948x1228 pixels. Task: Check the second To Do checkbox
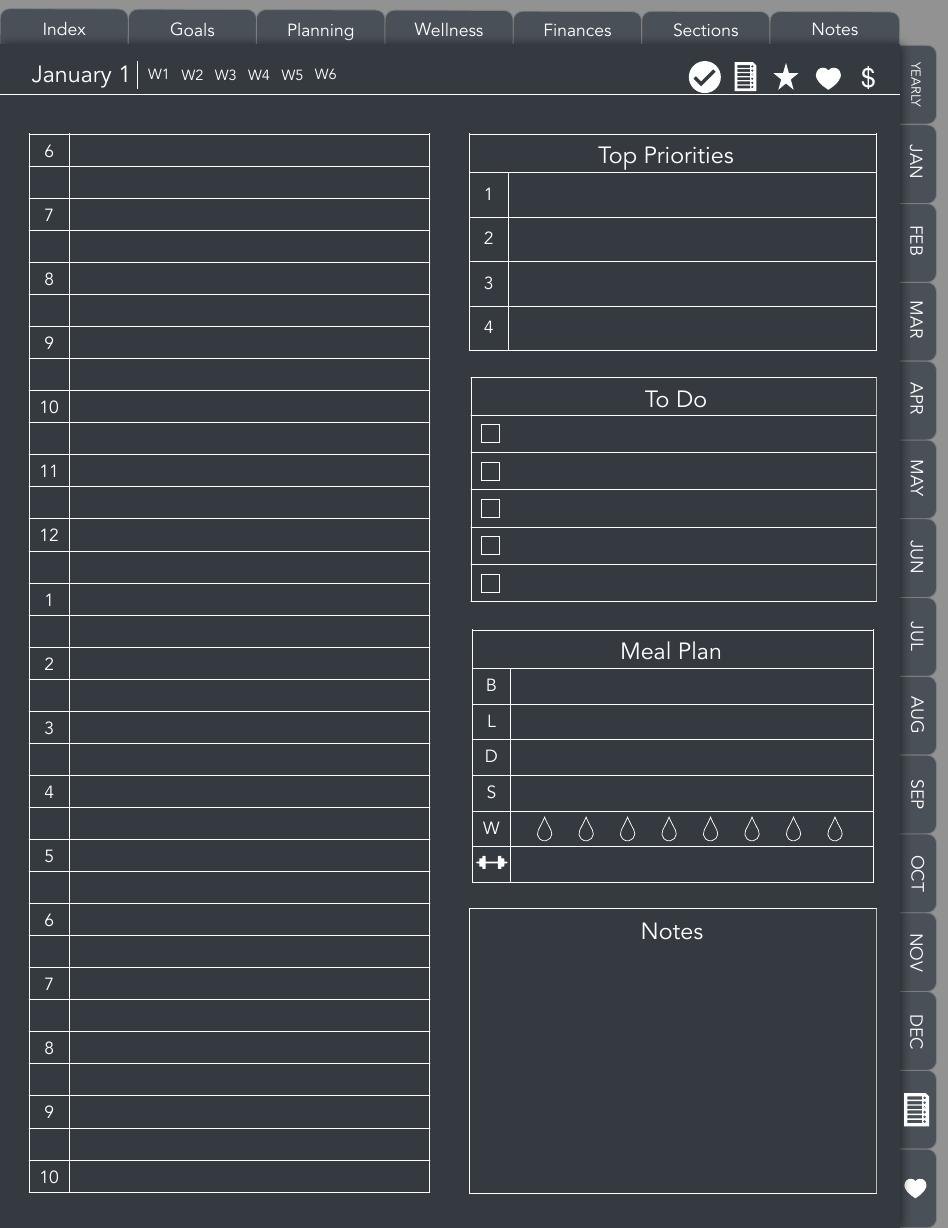pyautogui.click(x=490, y=471)
